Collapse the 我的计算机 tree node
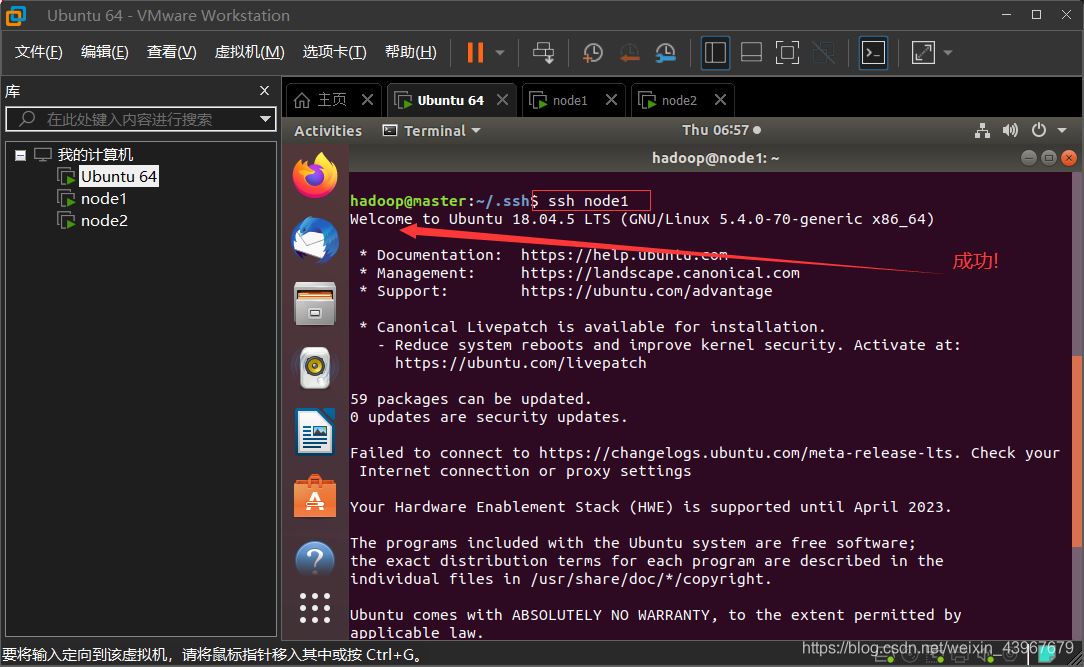 pyautogui.click(x=20, y=155)
